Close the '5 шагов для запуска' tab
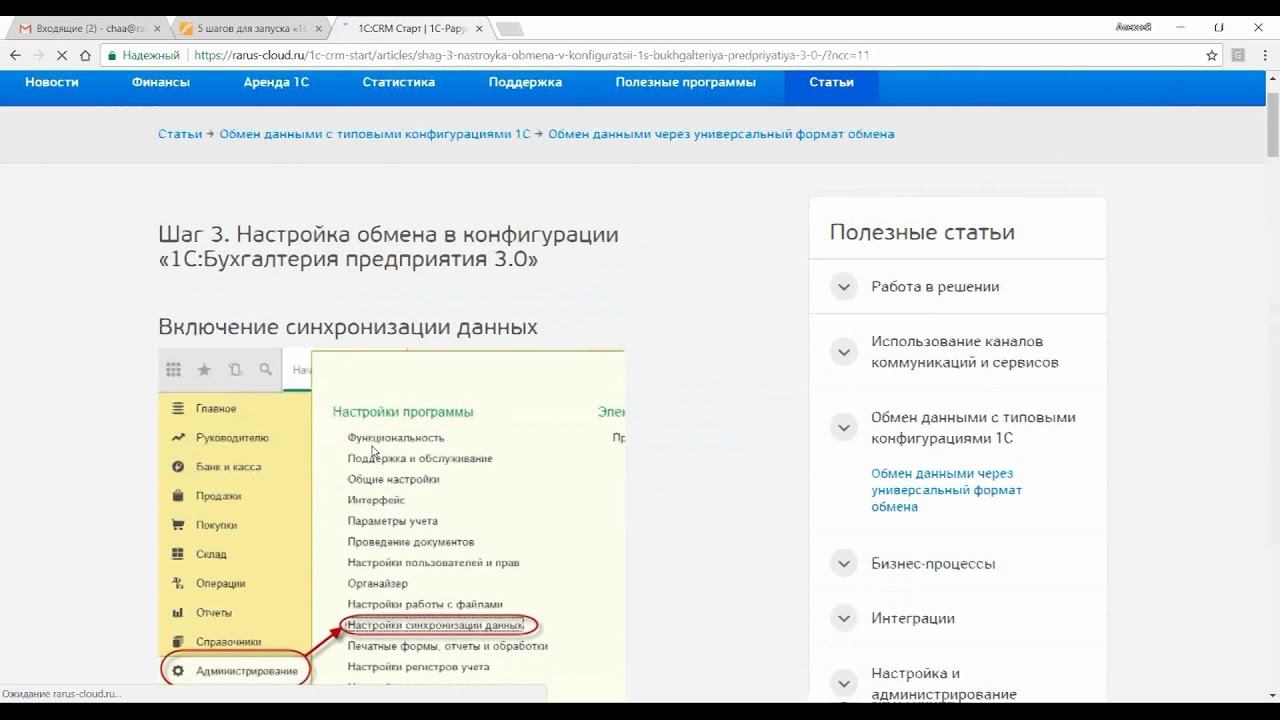The image size is (1280, 720). [318, 29]
